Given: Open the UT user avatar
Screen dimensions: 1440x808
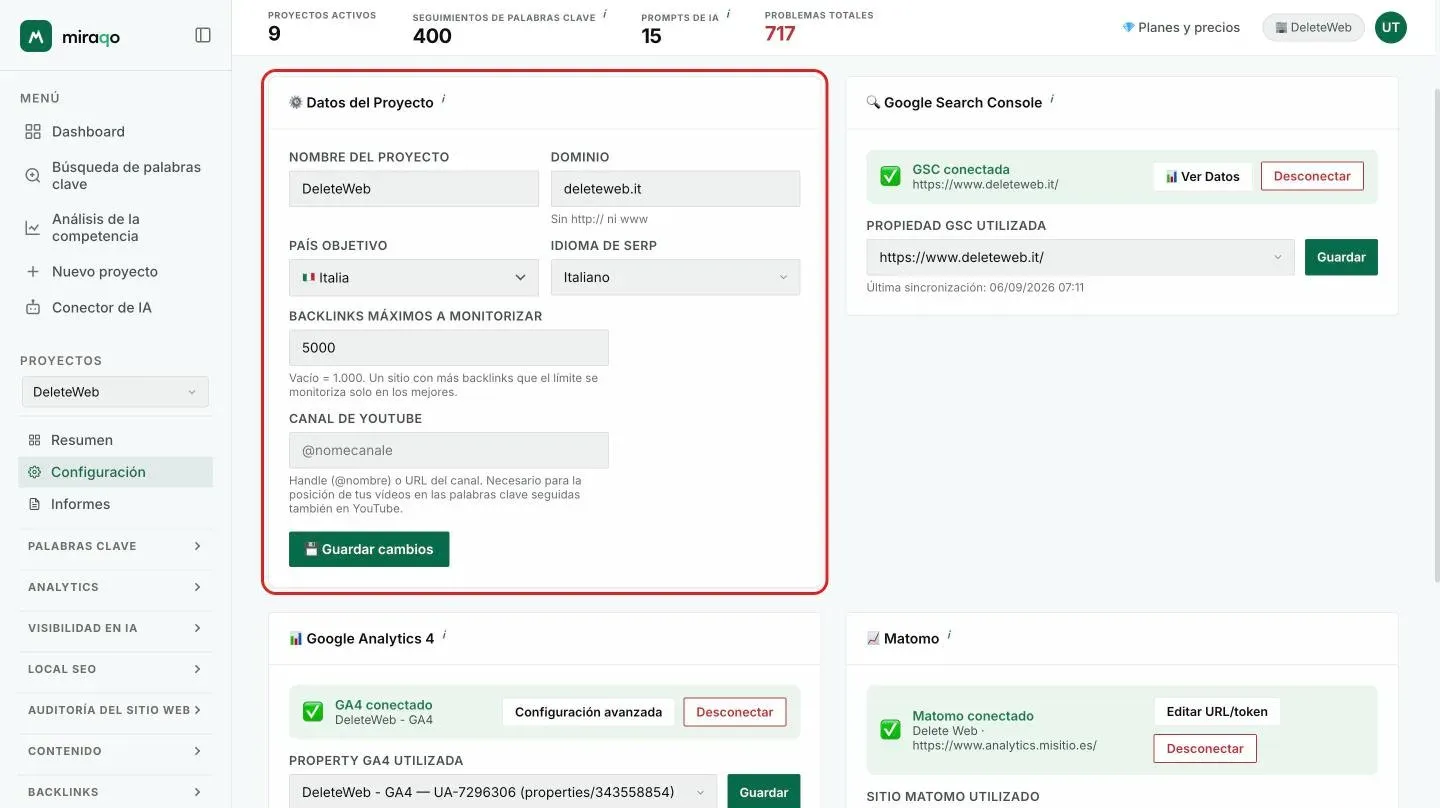Looking at the screenshot, I should (x=1390, y=28).
